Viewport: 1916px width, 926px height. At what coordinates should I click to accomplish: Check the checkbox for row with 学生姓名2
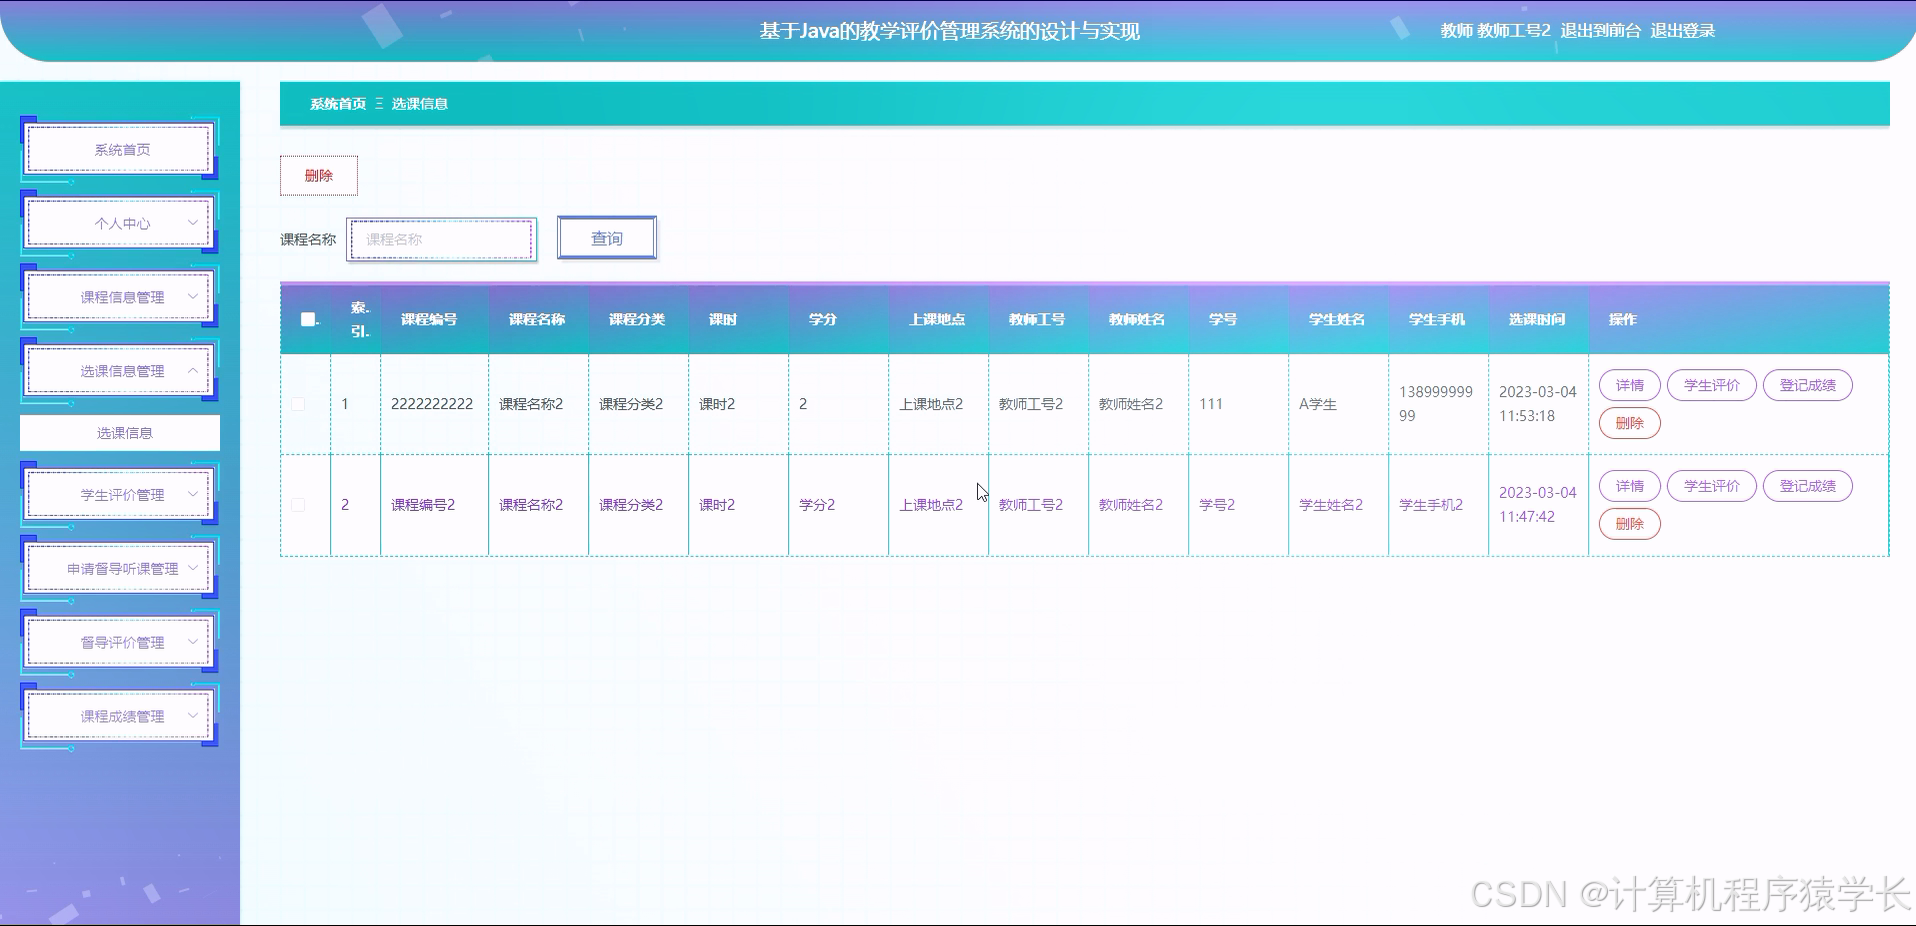tap(298, 505)
